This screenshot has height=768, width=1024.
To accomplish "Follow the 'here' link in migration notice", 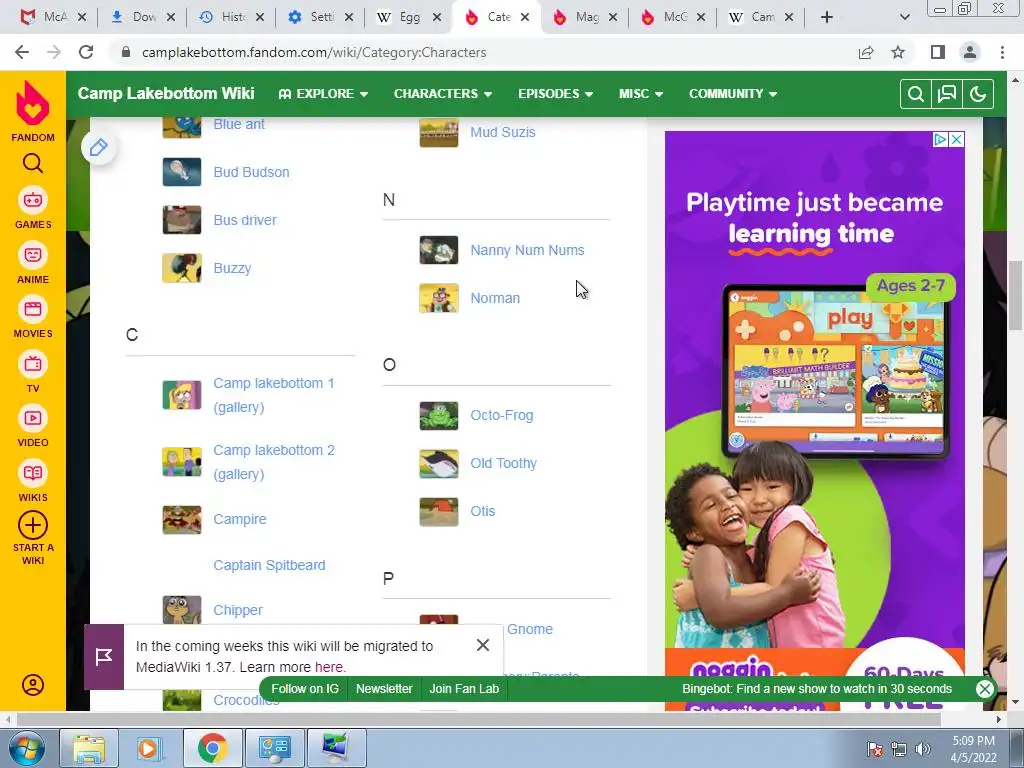I will coord(328,667).
